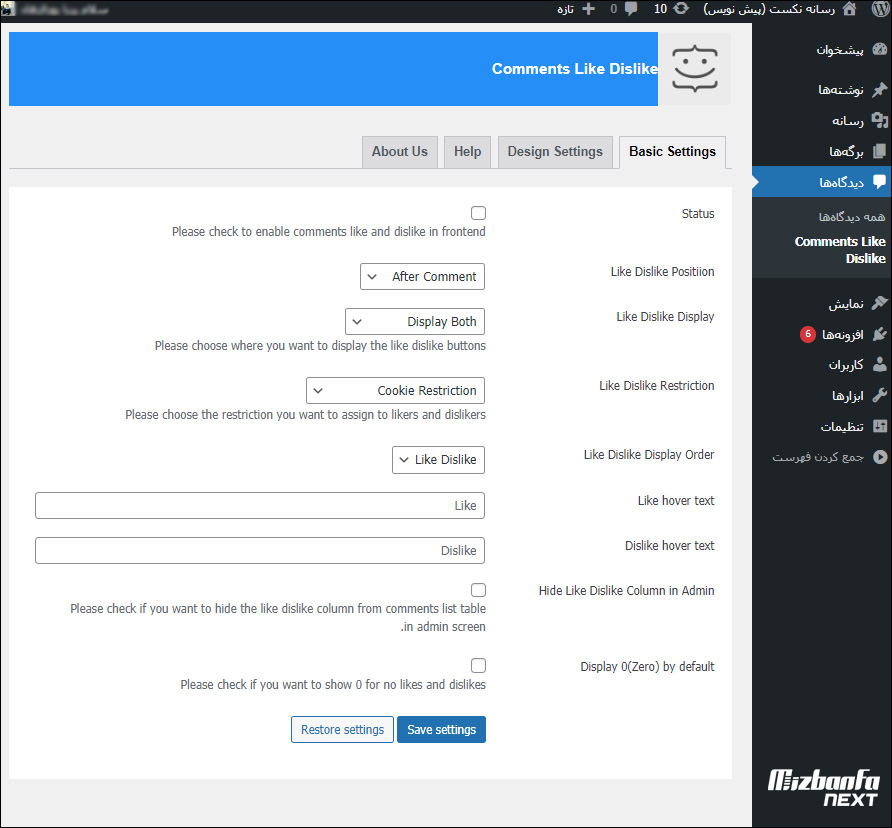Click the media icon (رسانه)
The height and width of the screenshot is (828, 892).
(x=879, y=120)
